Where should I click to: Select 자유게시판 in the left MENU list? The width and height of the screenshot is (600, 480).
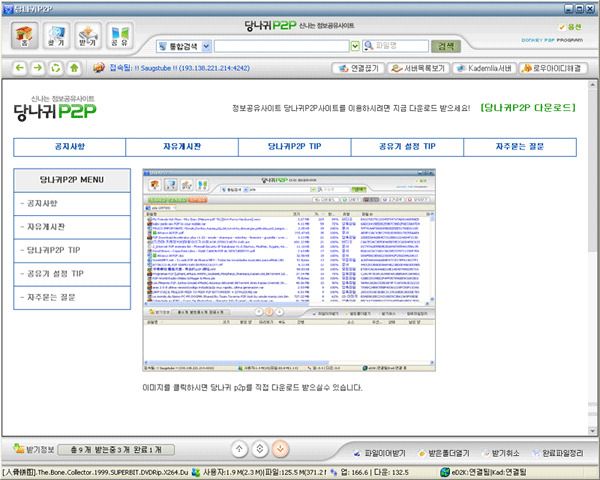pyautogui.click(x=72, y=227)
